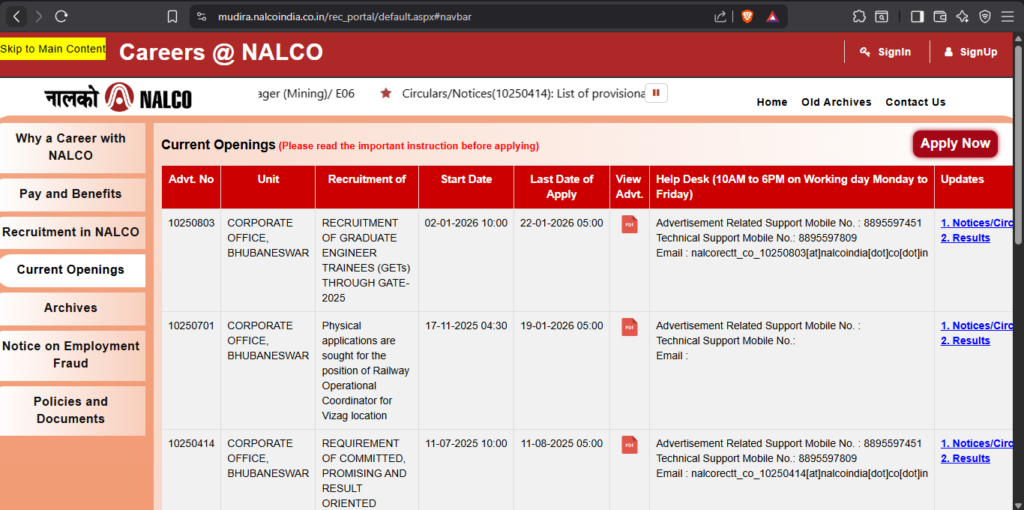The height and width of the screenshot is (510, 1024).
Task: Click the share icon in address bar
Action: tap(720, 17)
